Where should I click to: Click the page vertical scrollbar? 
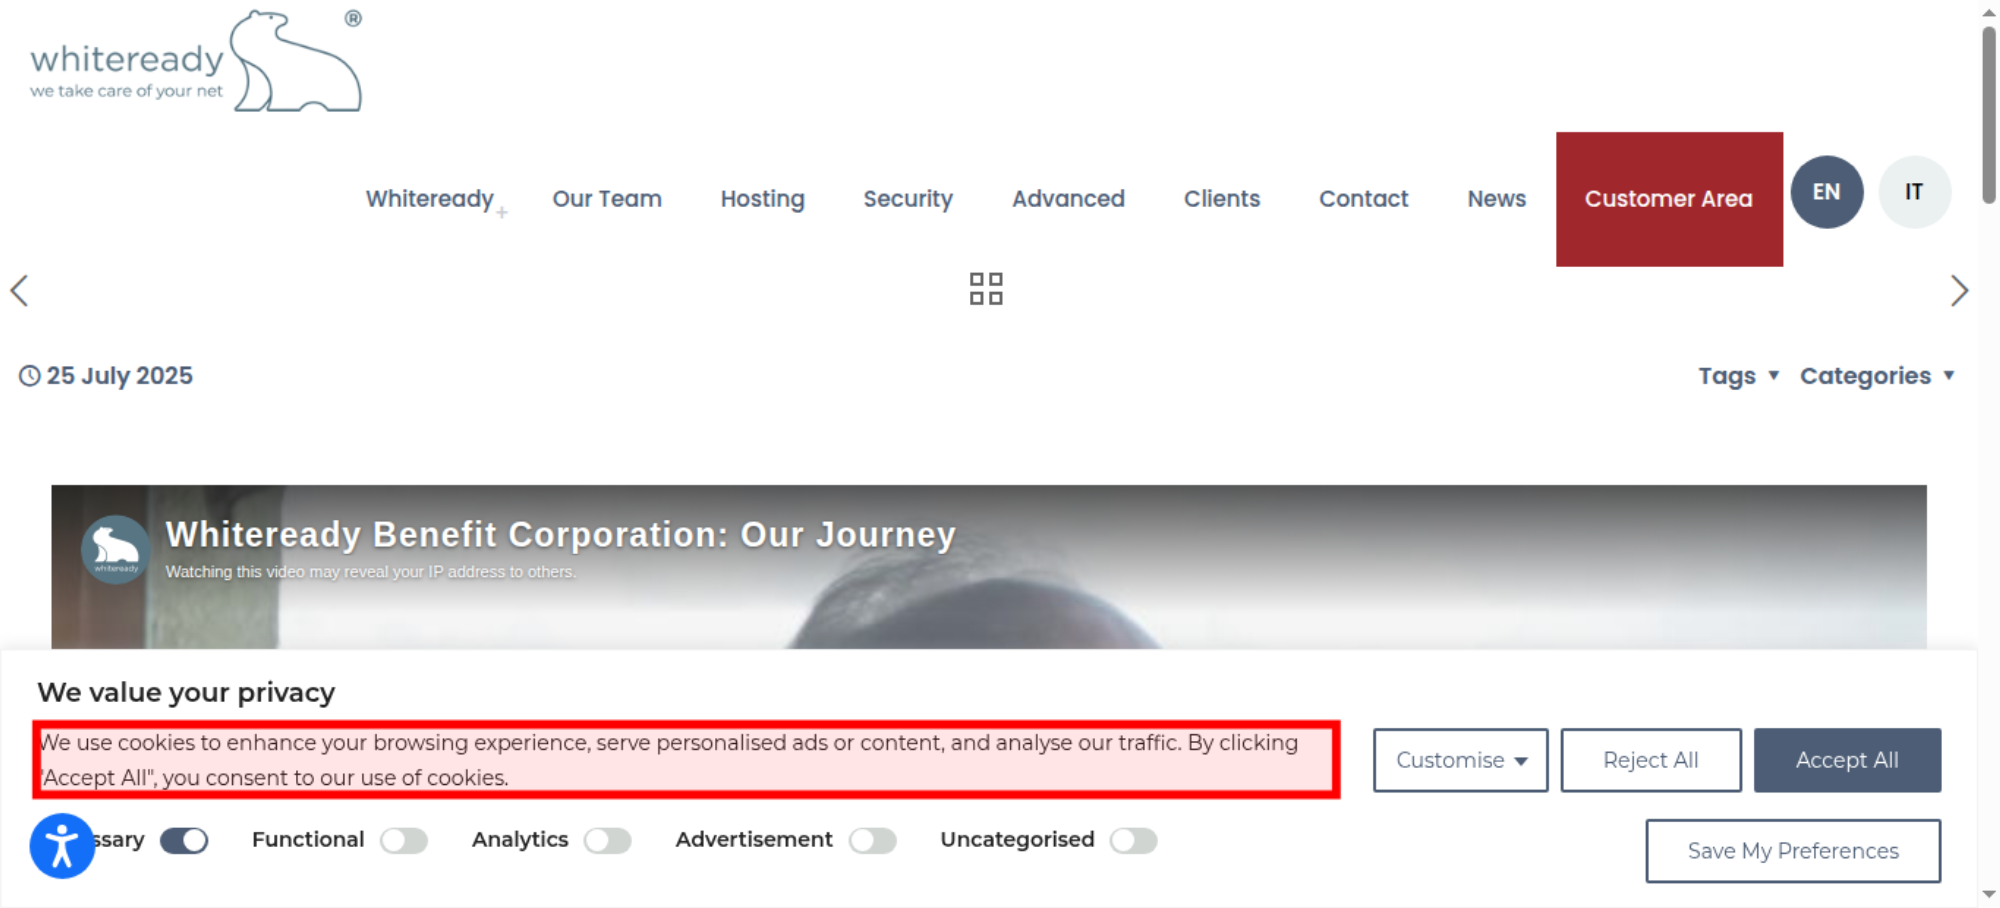coord(1989,115)
